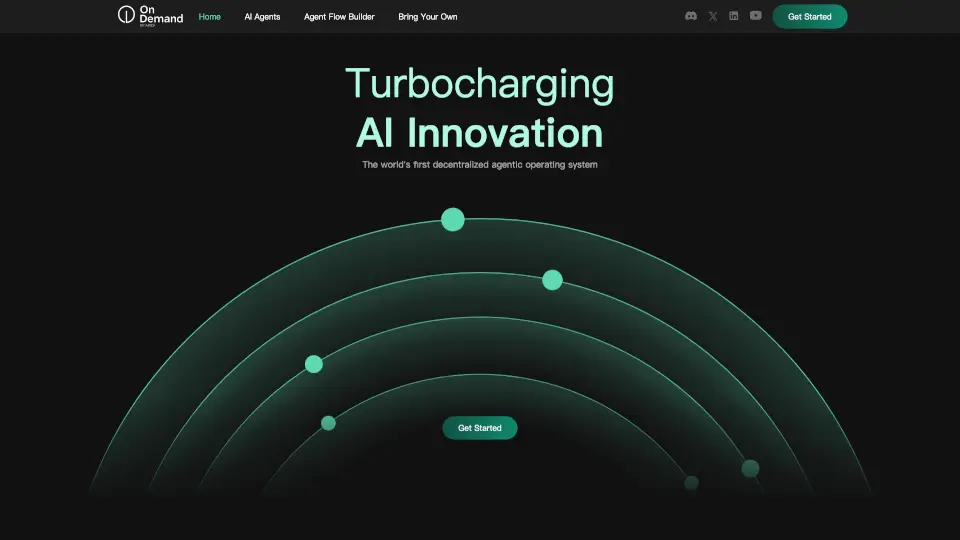Open the Discord community icon

(690, 16)
